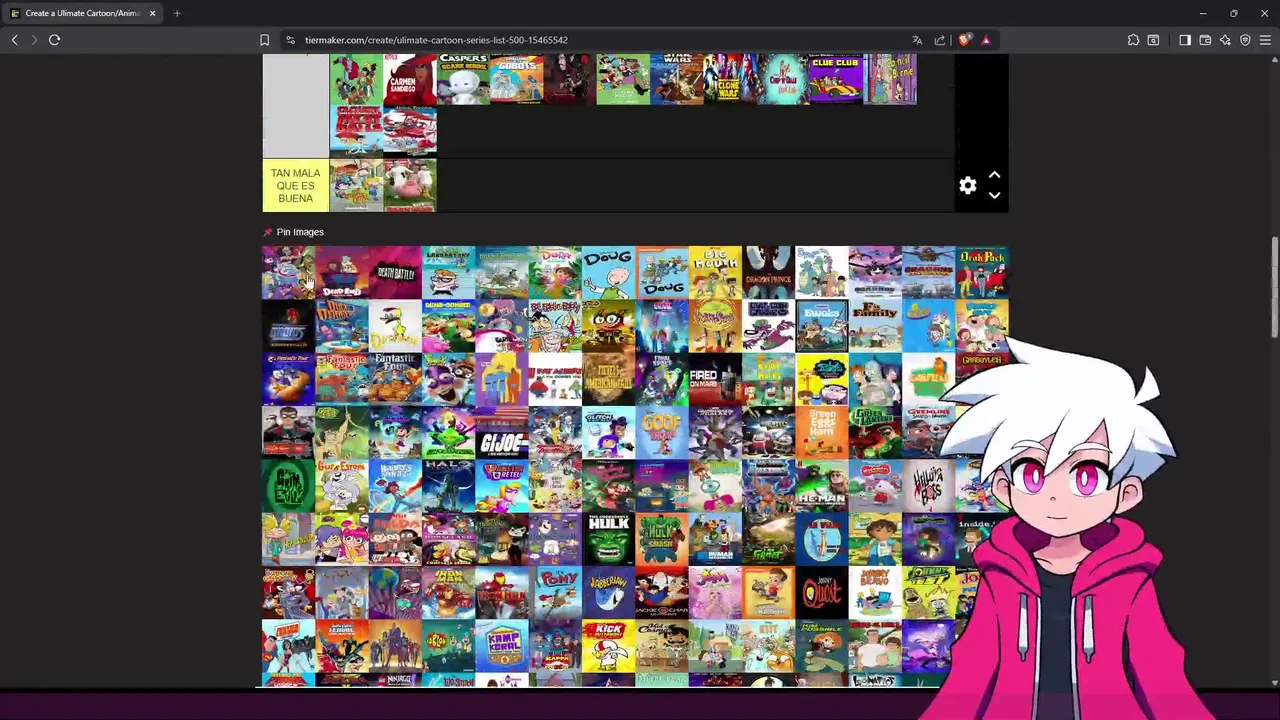This screenshot has width=1280, height=720.
Task: Click the Green Eggs and Ham image
Action: (822, 432)
